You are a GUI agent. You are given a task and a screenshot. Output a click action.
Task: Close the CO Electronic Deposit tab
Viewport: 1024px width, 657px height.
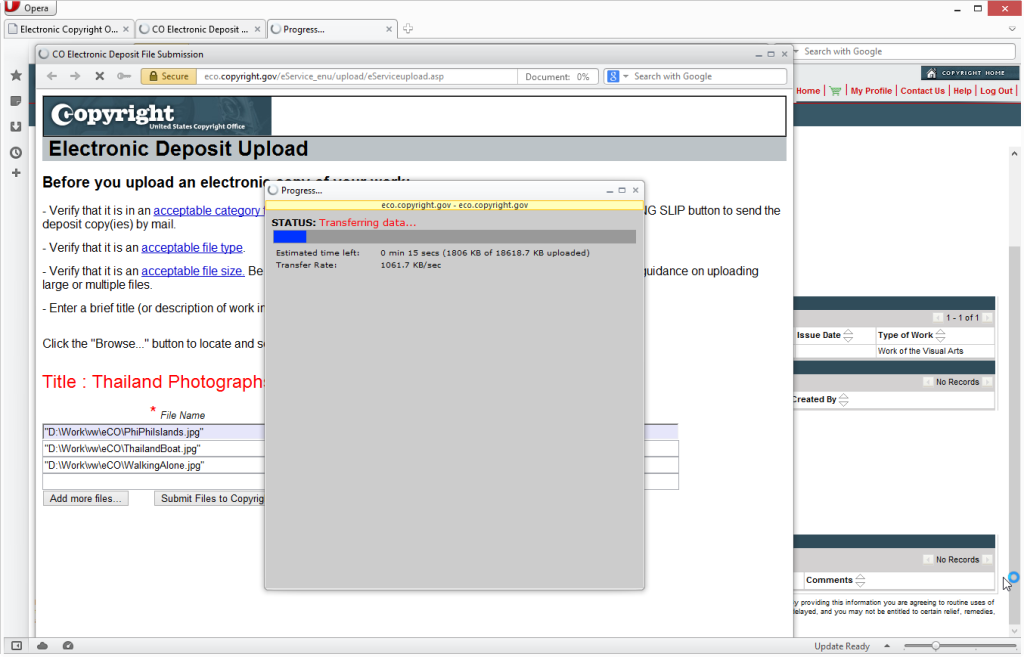pos(257,29)
